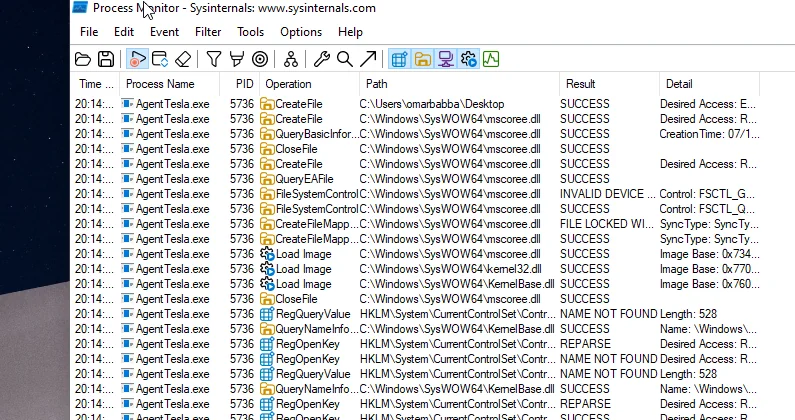Click the Result column header
This screenshot has height=420, width=795.
[x=609, y=84]
